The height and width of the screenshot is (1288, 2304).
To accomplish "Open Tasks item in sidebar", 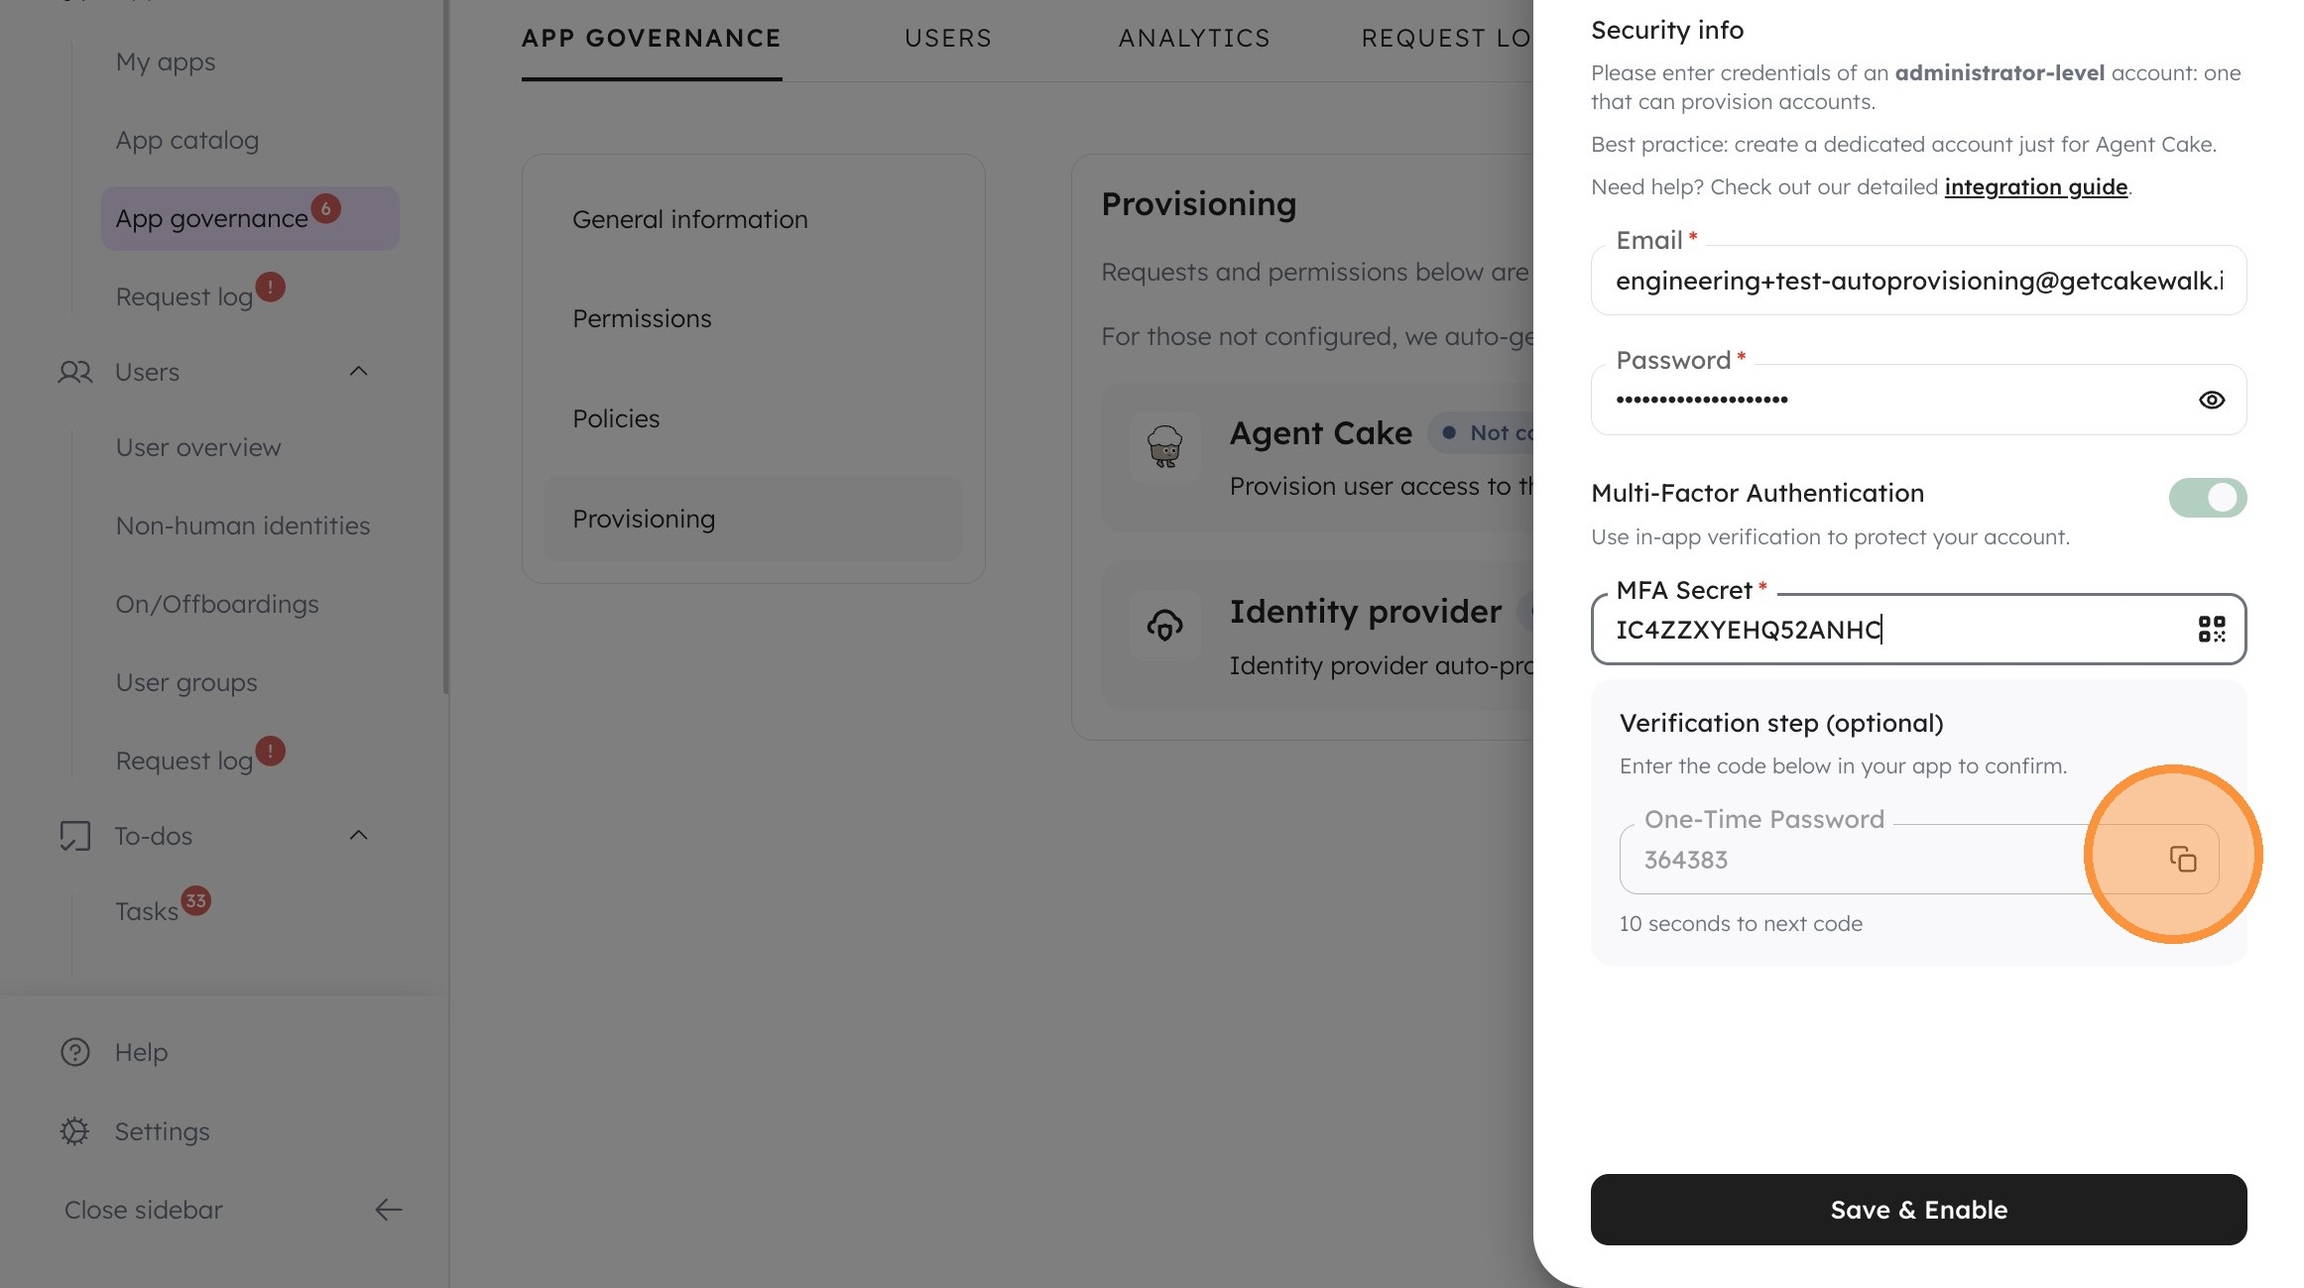I will click(146, 912).
